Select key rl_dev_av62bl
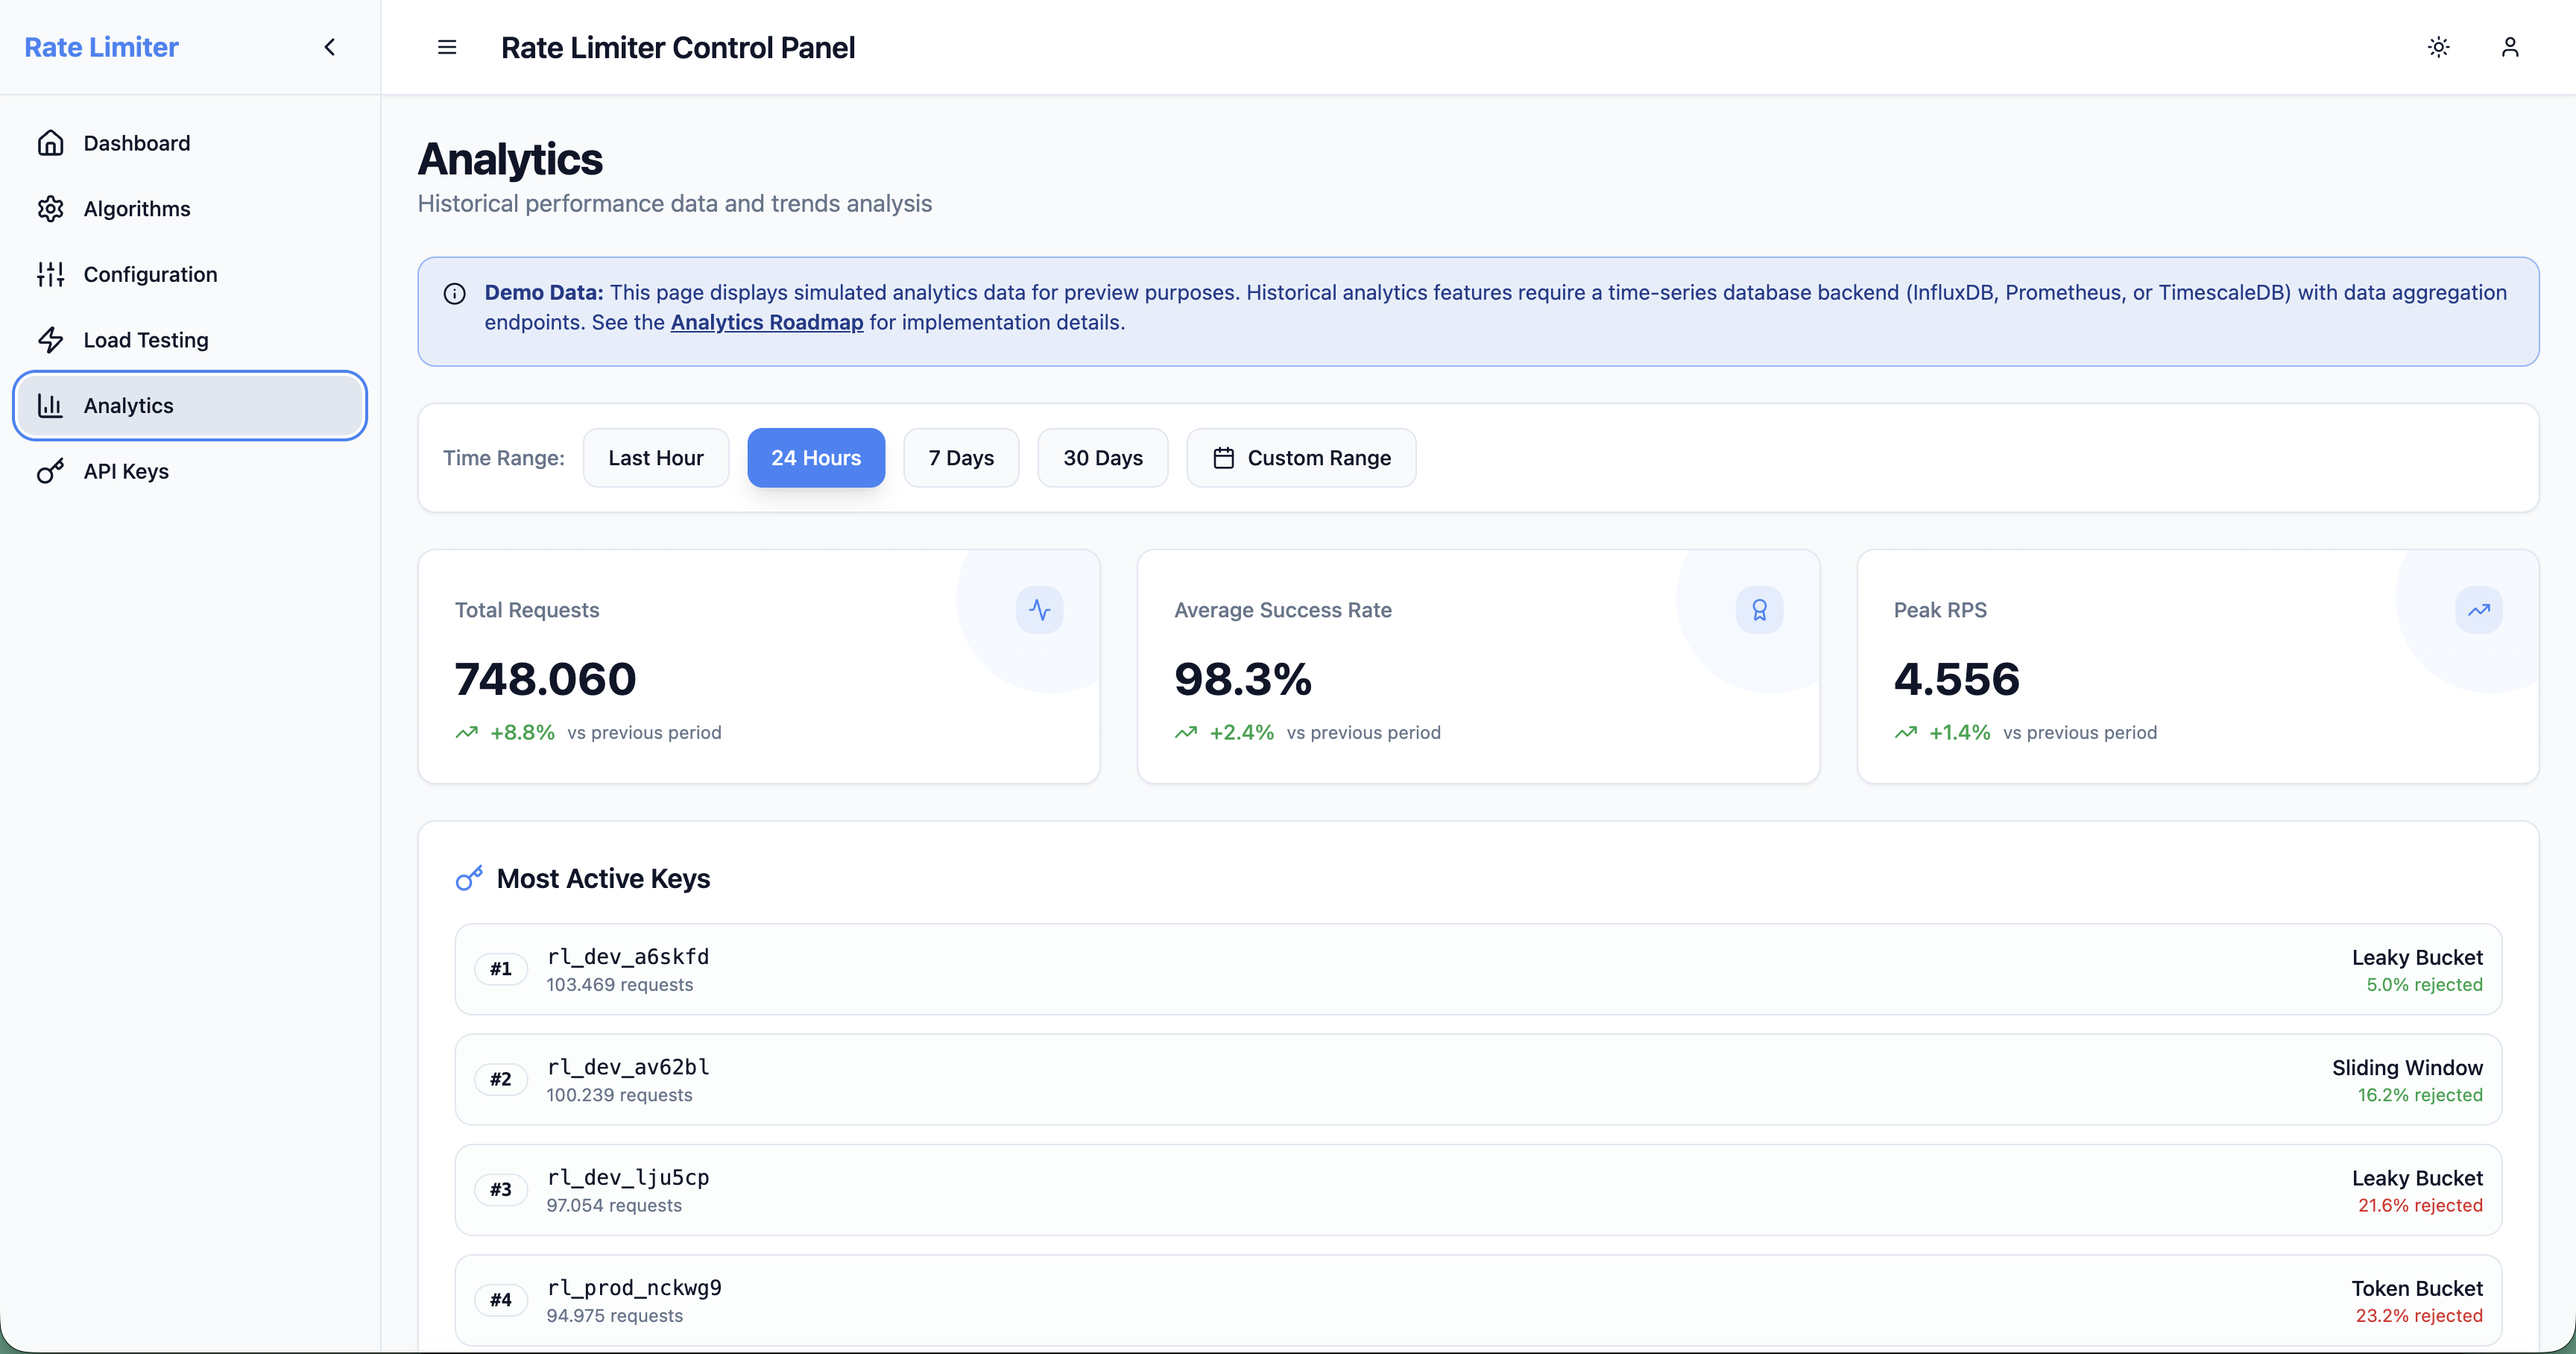Screen dimensions: 2576x1354 [628, 1067]
